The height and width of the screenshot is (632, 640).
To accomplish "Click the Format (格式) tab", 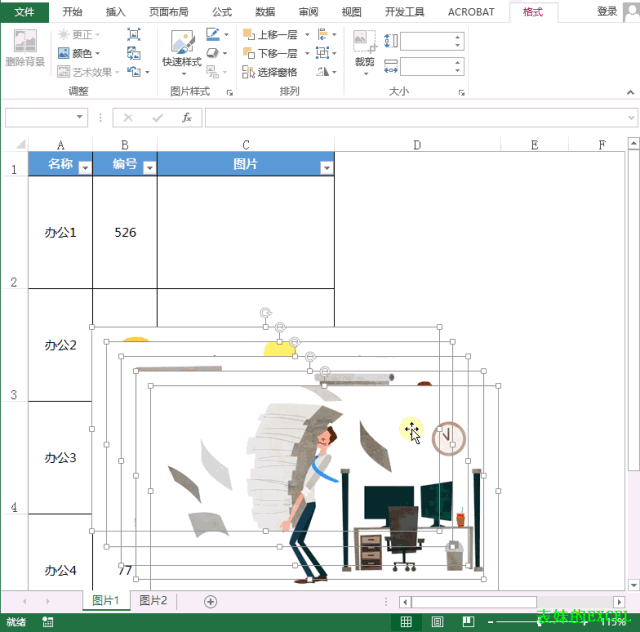I will pos(533,12).
